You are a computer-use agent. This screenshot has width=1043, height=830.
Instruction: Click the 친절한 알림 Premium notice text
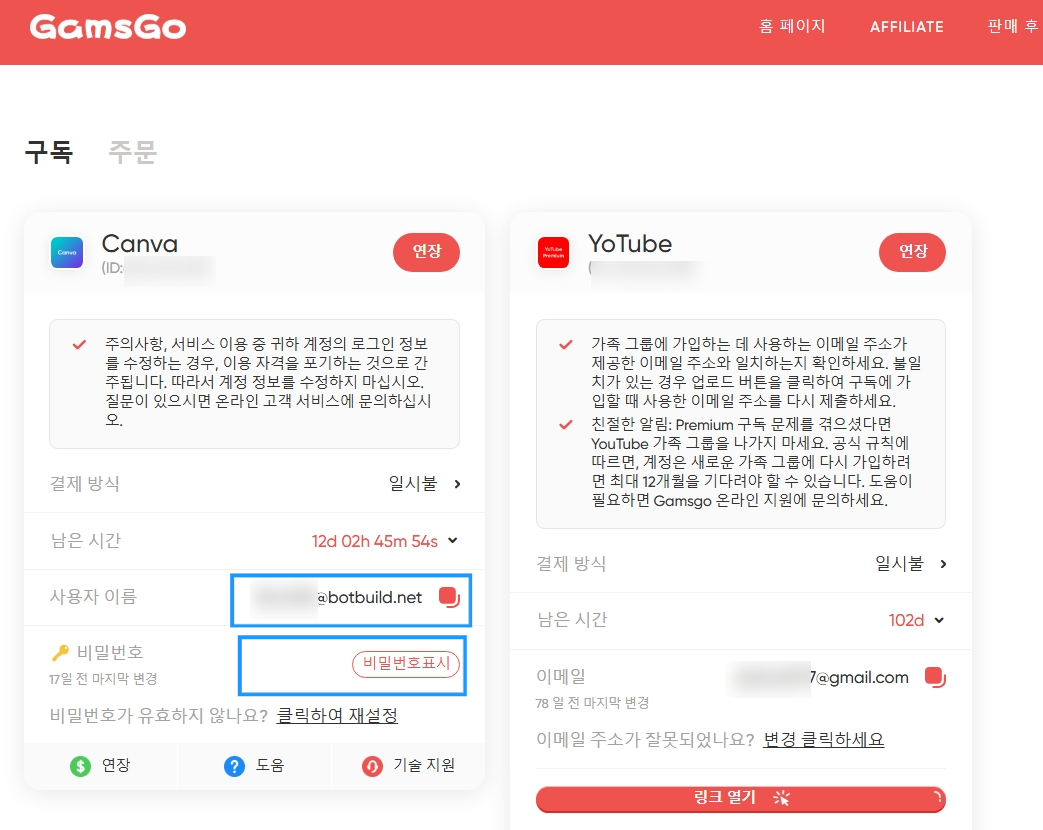(752, 462)
